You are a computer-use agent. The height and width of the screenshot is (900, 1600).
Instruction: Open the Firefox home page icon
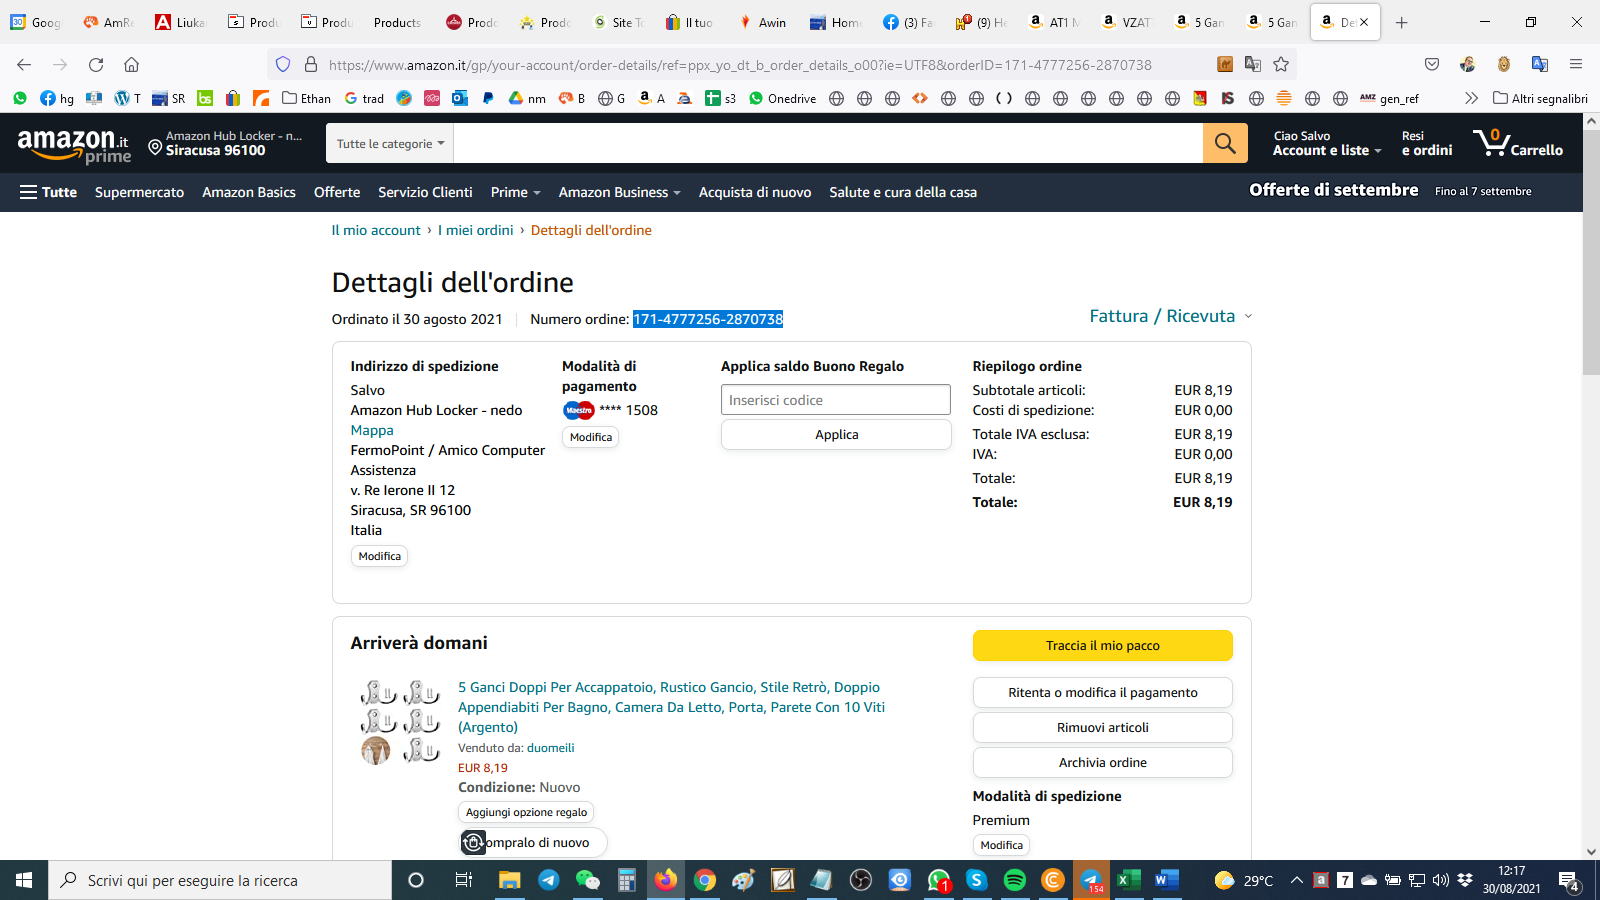pos(131,65)
